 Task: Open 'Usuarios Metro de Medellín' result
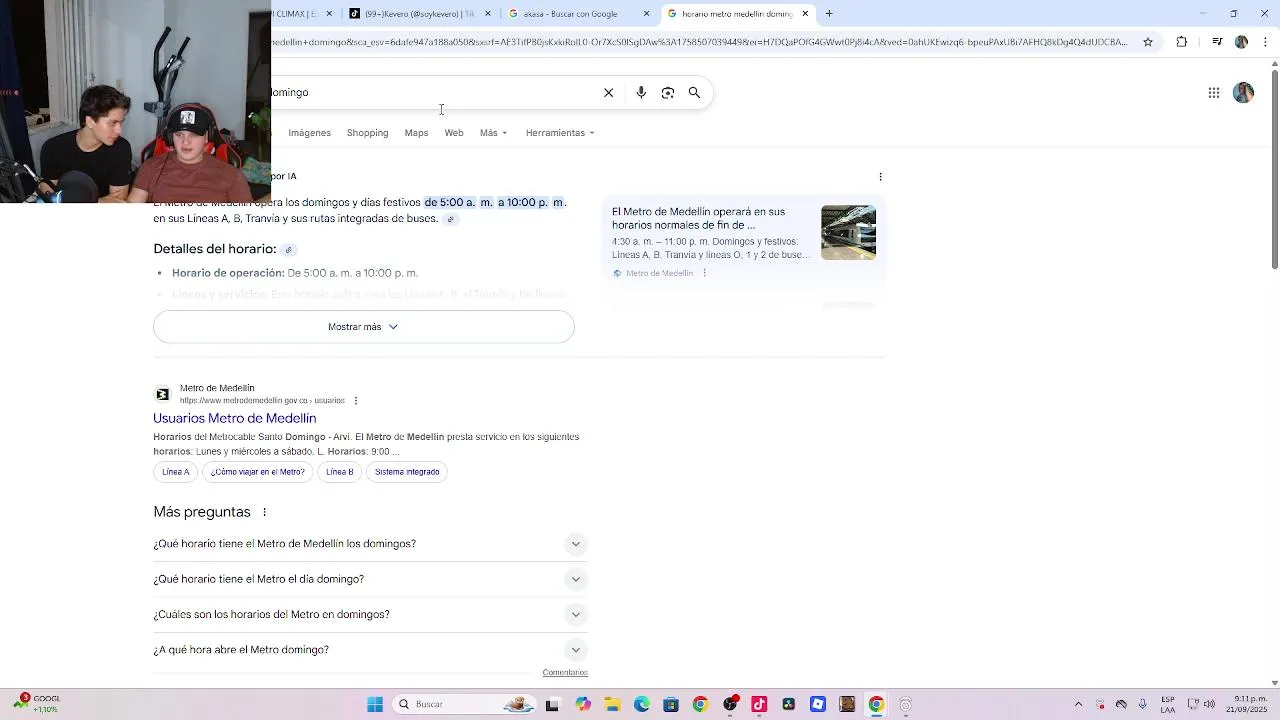pos(235,419)
